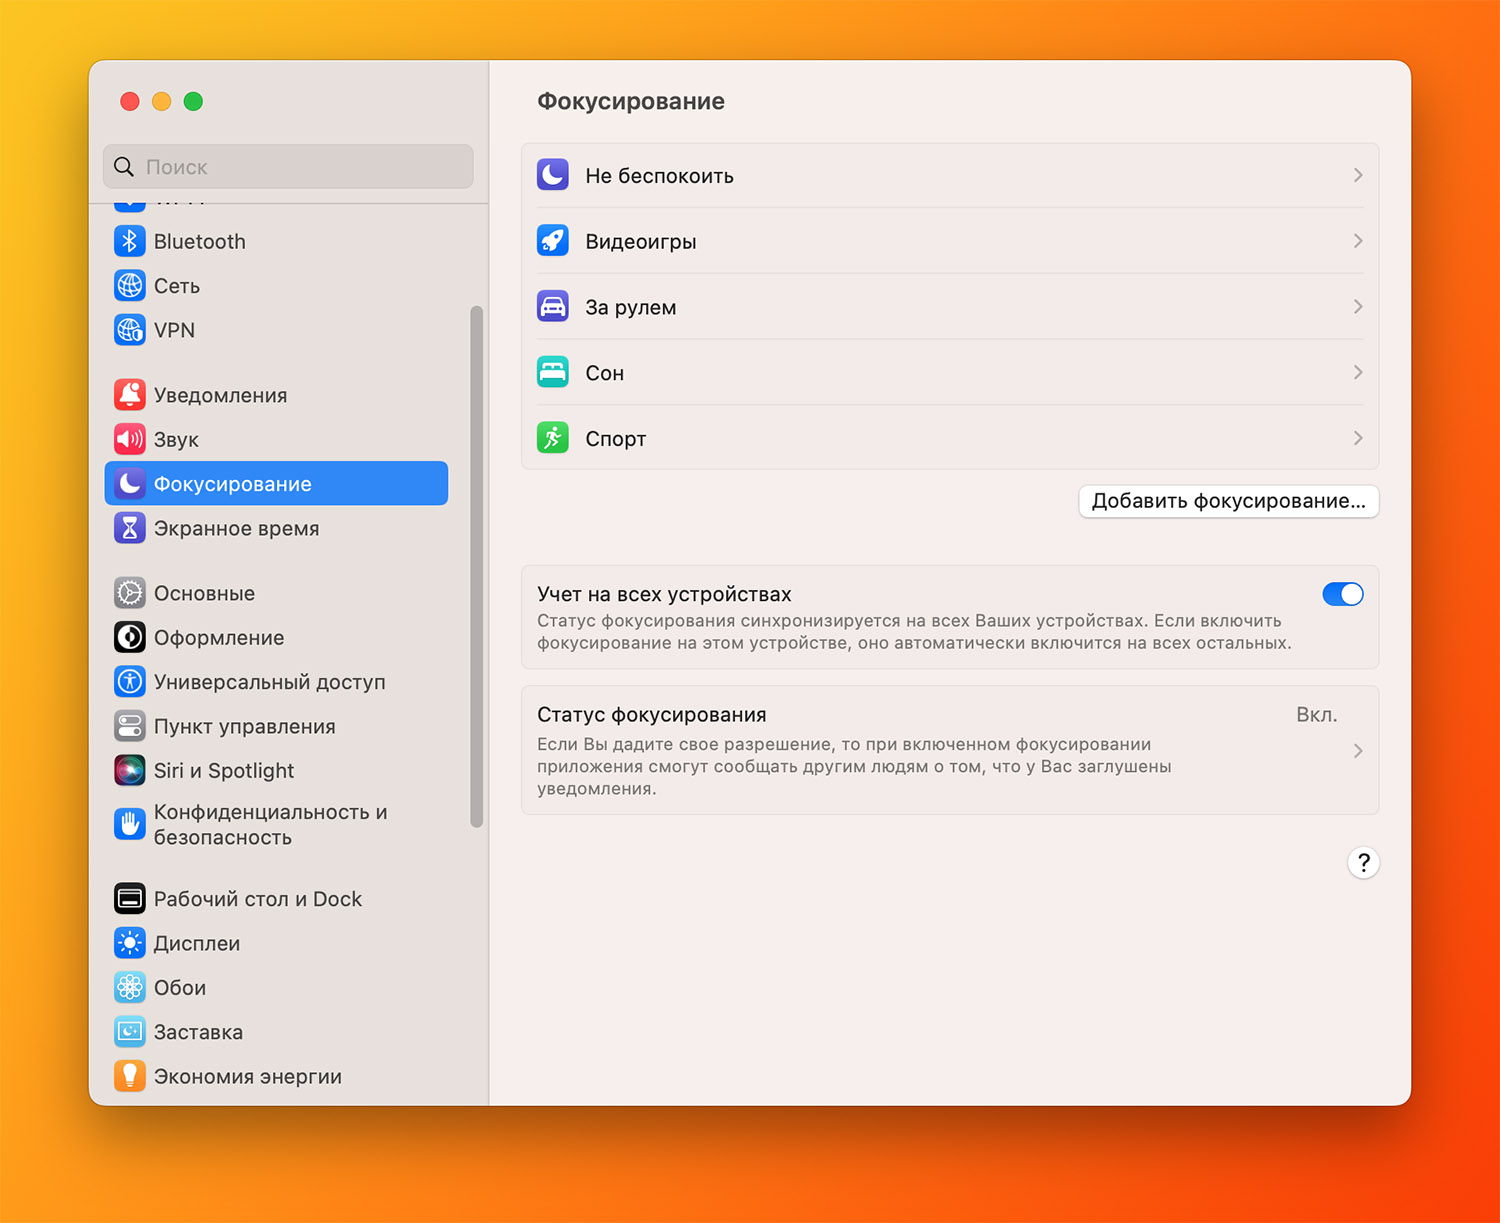Click the Экранное время hourglass icon

point(129,528)
